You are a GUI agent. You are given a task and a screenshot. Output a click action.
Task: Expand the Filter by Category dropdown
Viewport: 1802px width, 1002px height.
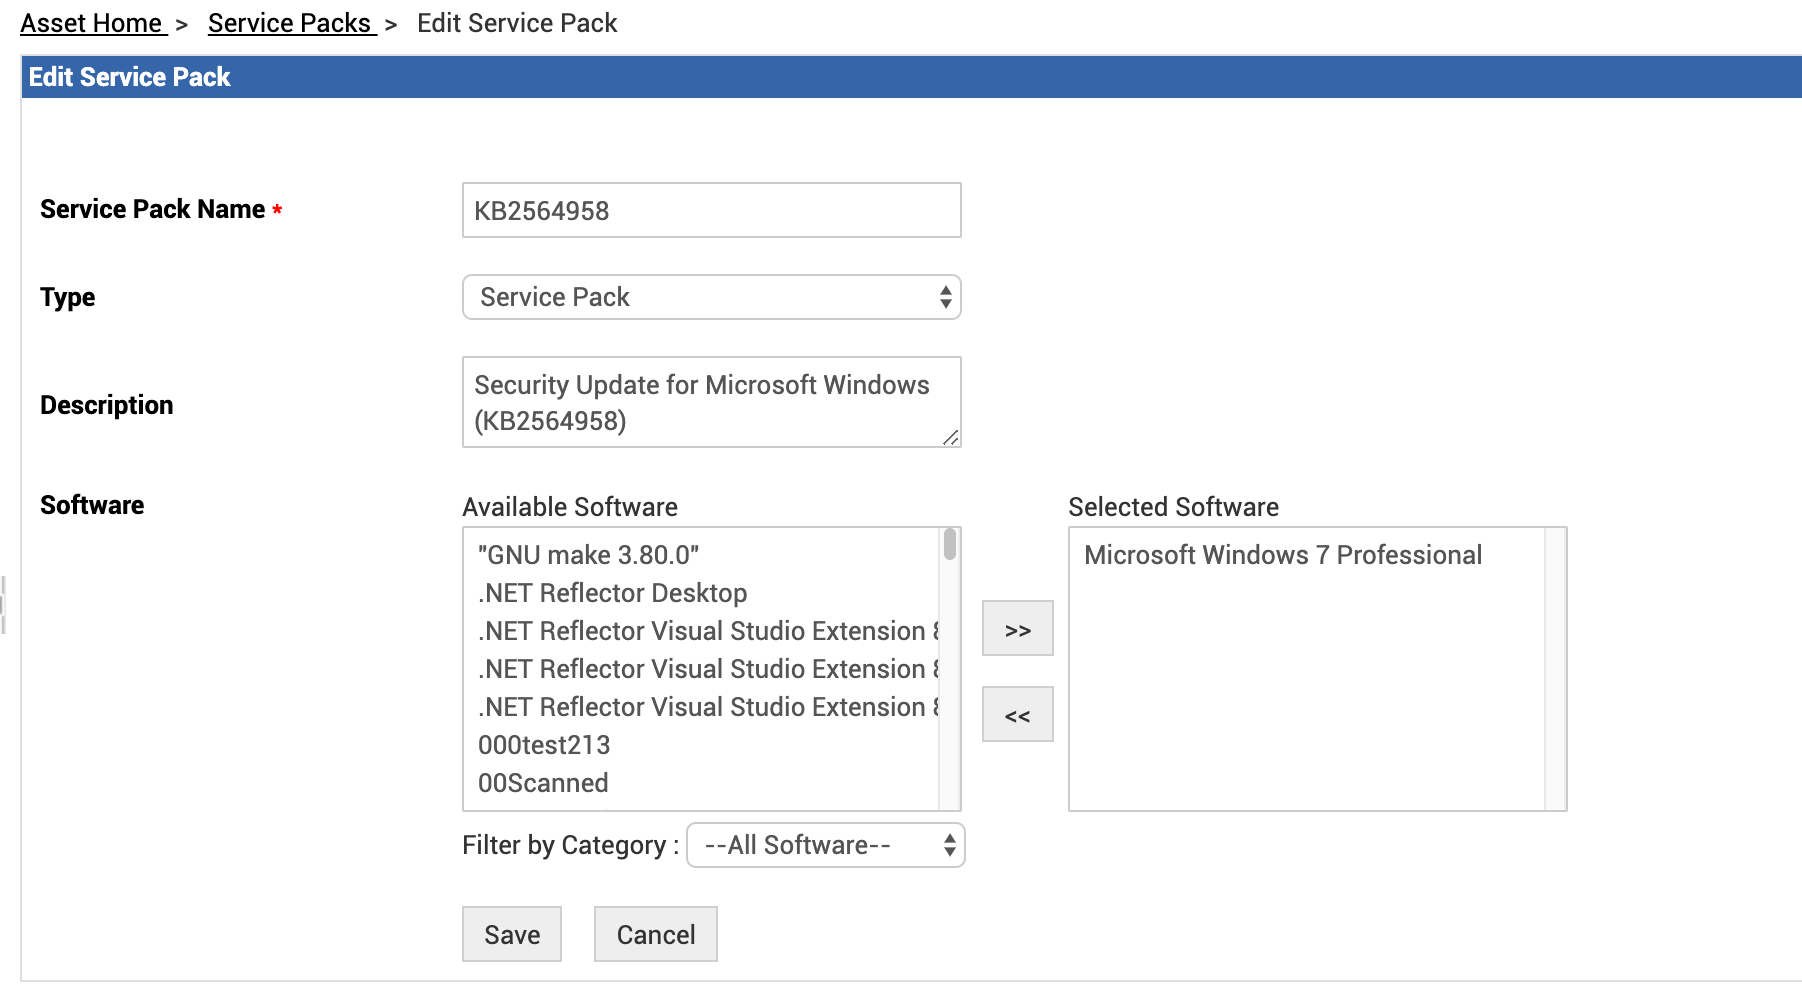(825, 845)
